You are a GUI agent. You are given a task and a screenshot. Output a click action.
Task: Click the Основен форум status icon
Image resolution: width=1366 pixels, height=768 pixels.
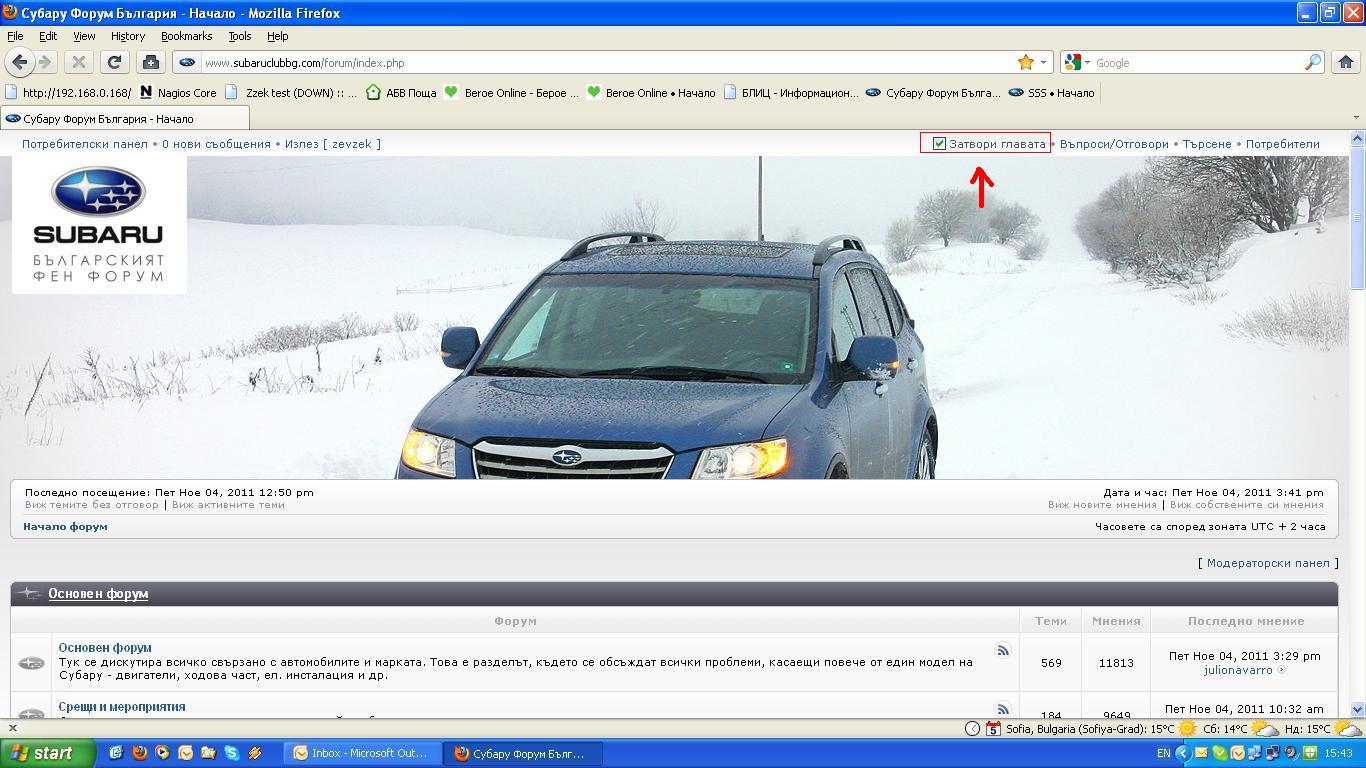[31, 662]
